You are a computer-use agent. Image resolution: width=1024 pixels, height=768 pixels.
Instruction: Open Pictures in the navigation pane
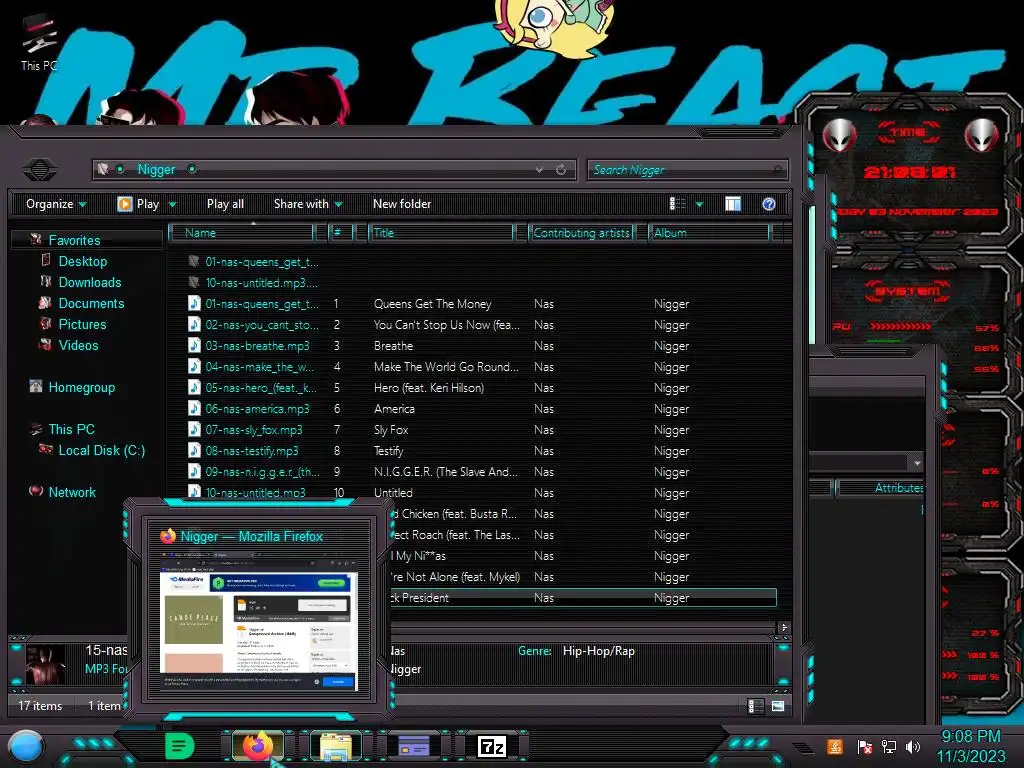(x=82, y=324)
